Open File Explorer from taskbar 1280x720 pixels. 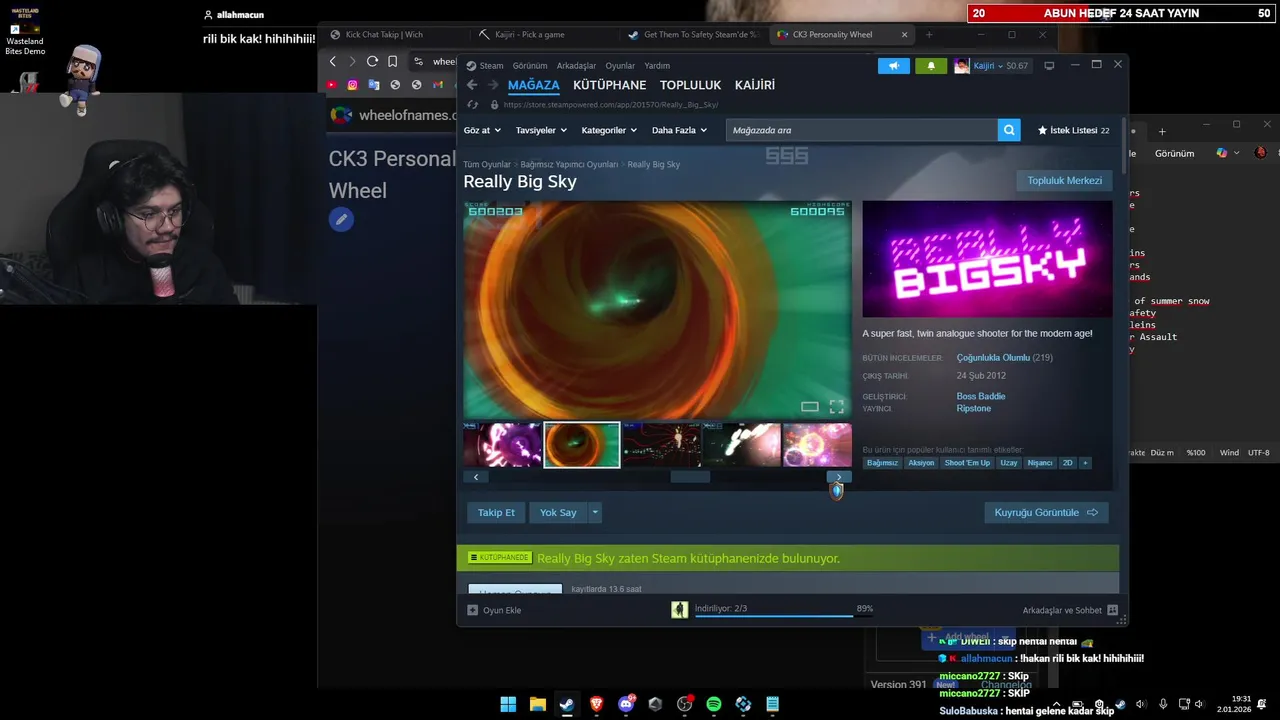click(x=537, y=704)
